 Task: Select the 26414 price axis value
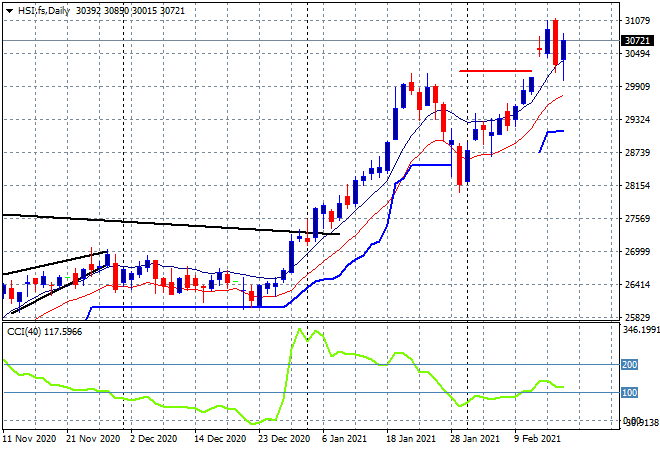[637, 285]
